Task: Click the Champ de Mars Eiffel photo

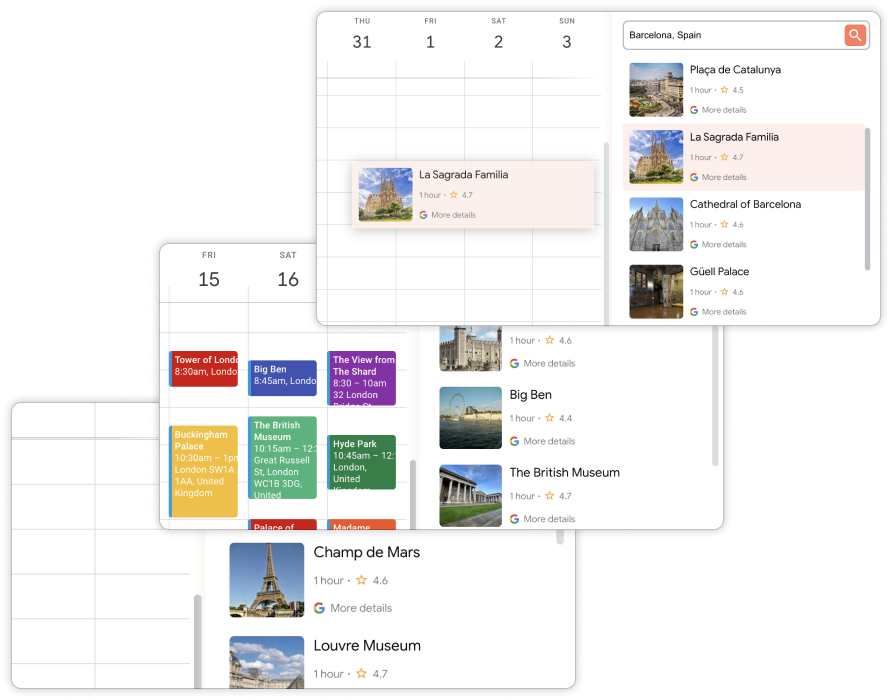Action: (266, 580)
